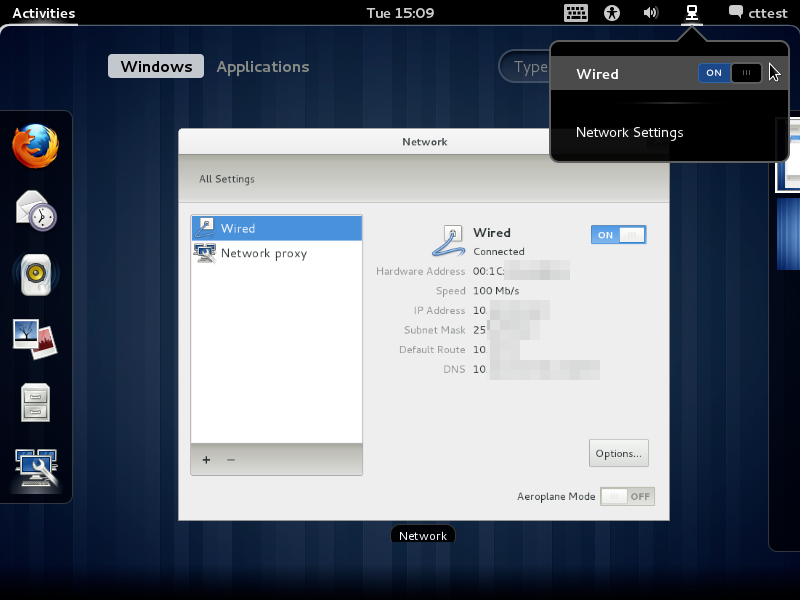Click the Type to search field
The width and height of the screenshot is (800, 600).
[x=526, y=66]
